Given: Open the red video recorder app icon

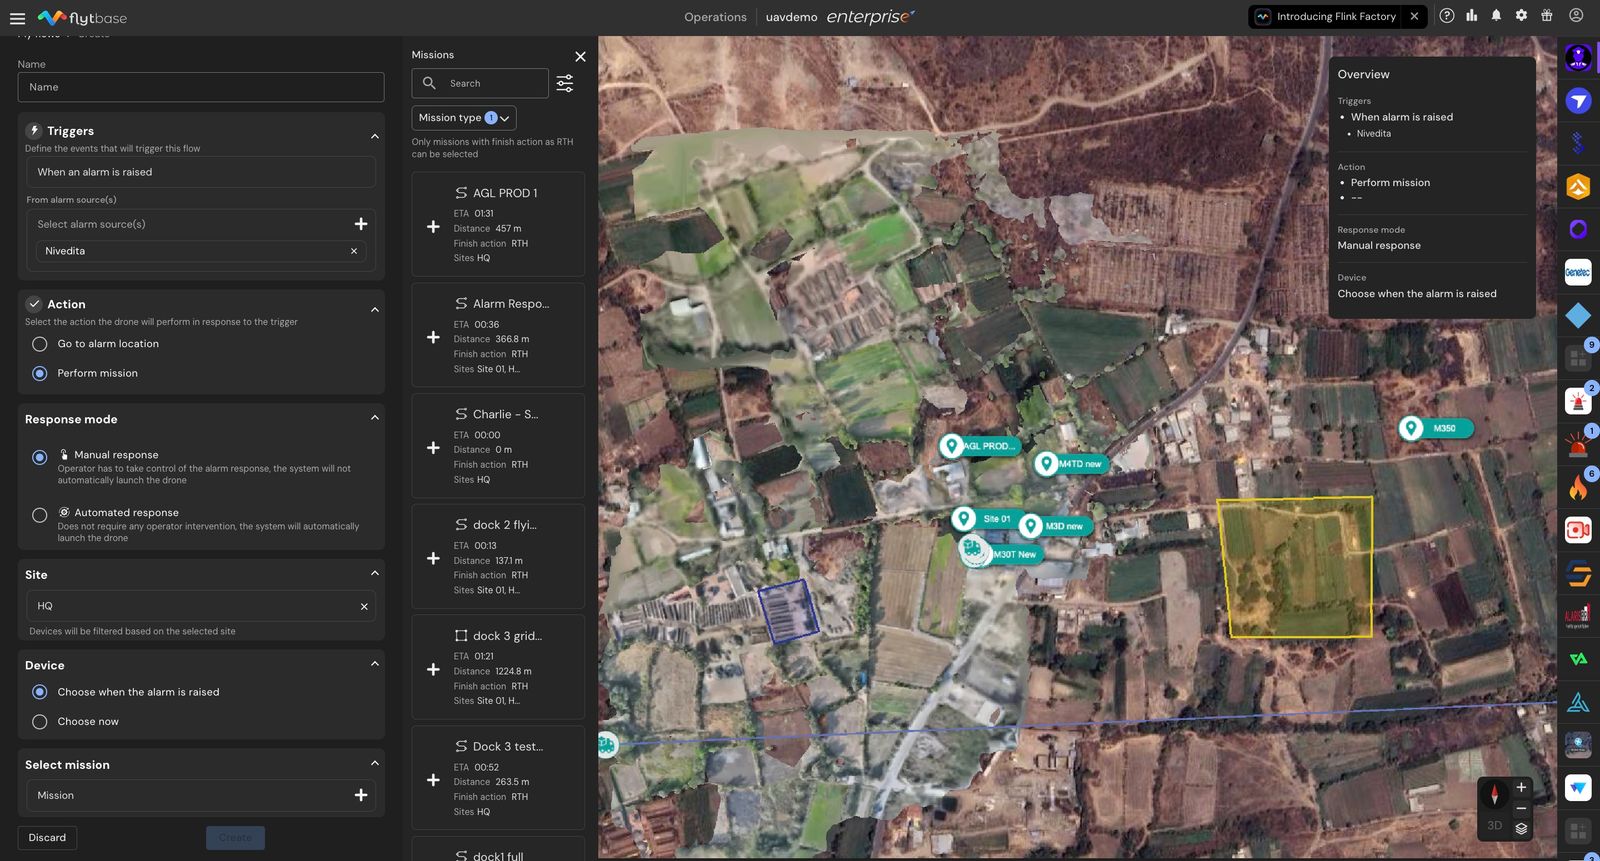Looking at the screenshot, I should click(1578, 530).
